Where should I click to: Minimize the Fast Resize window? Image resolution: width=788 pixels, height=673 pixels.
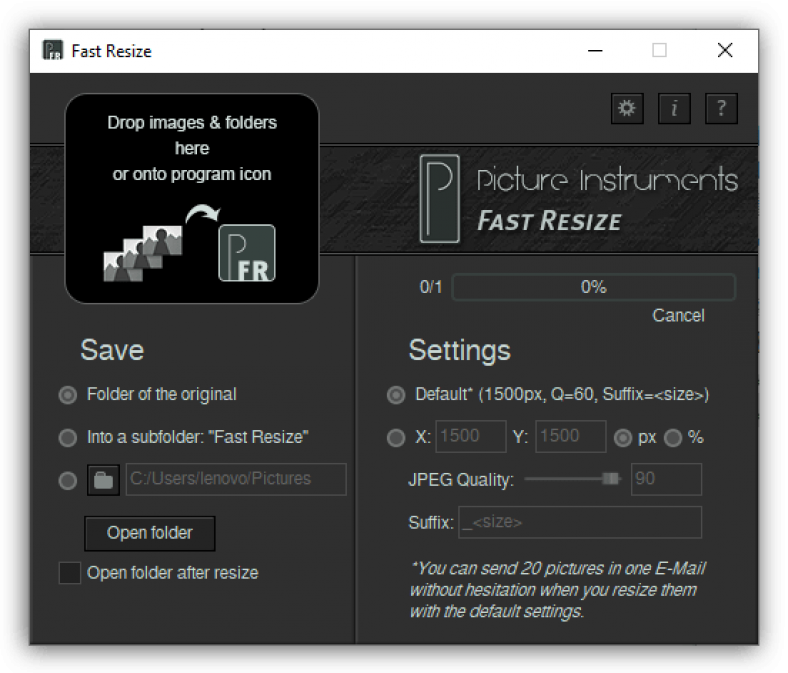point(595,50)
